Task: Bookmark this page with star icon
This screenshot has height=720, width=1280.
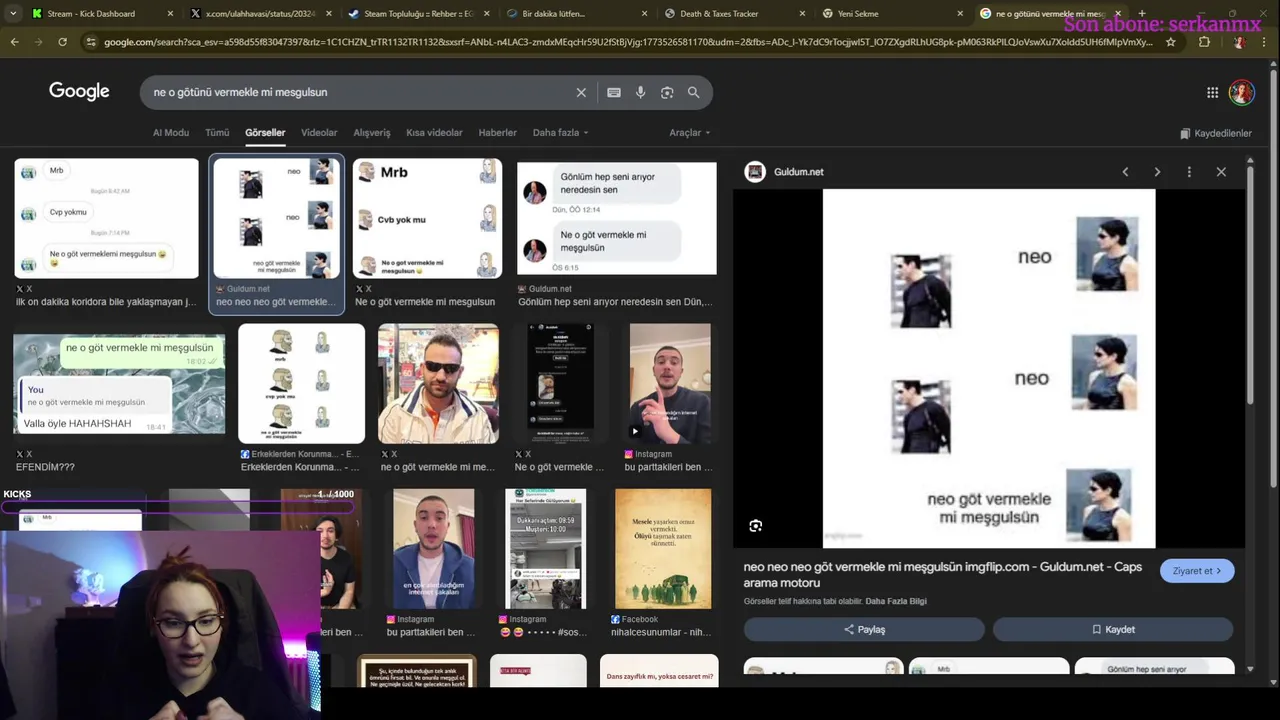Action: pyautogui.click(x=1171, y=42)
